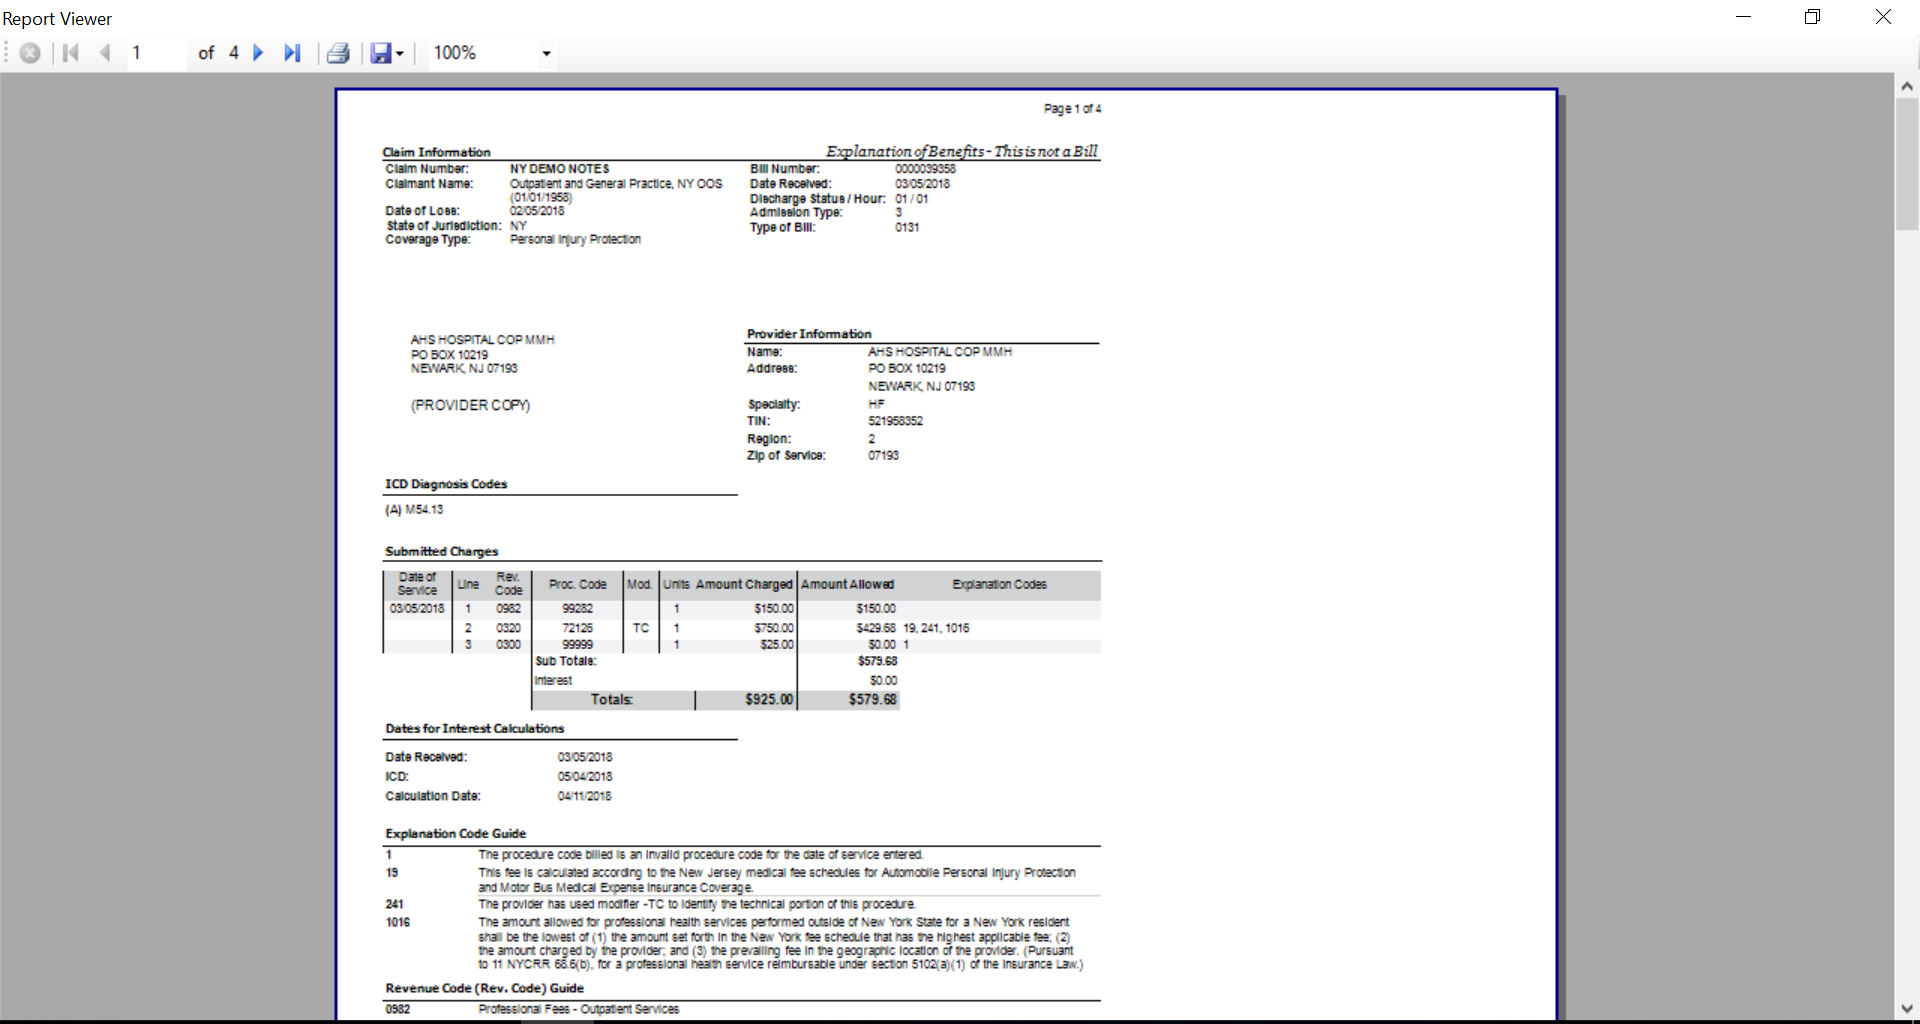This screenshot has width=1920, height=1024.
Task: Go to the first page
Action: (70, 53)
